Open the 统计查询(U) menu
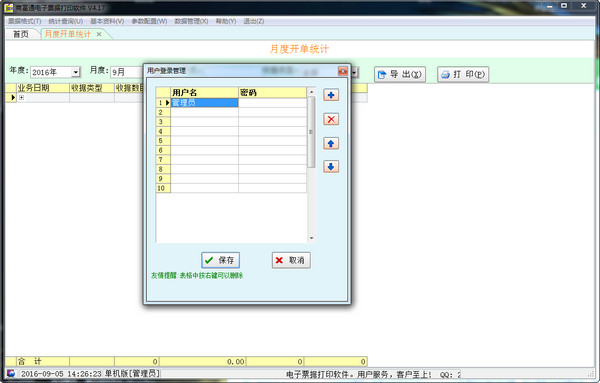This screenshot has width=600, height=383. tap(66, 21)
